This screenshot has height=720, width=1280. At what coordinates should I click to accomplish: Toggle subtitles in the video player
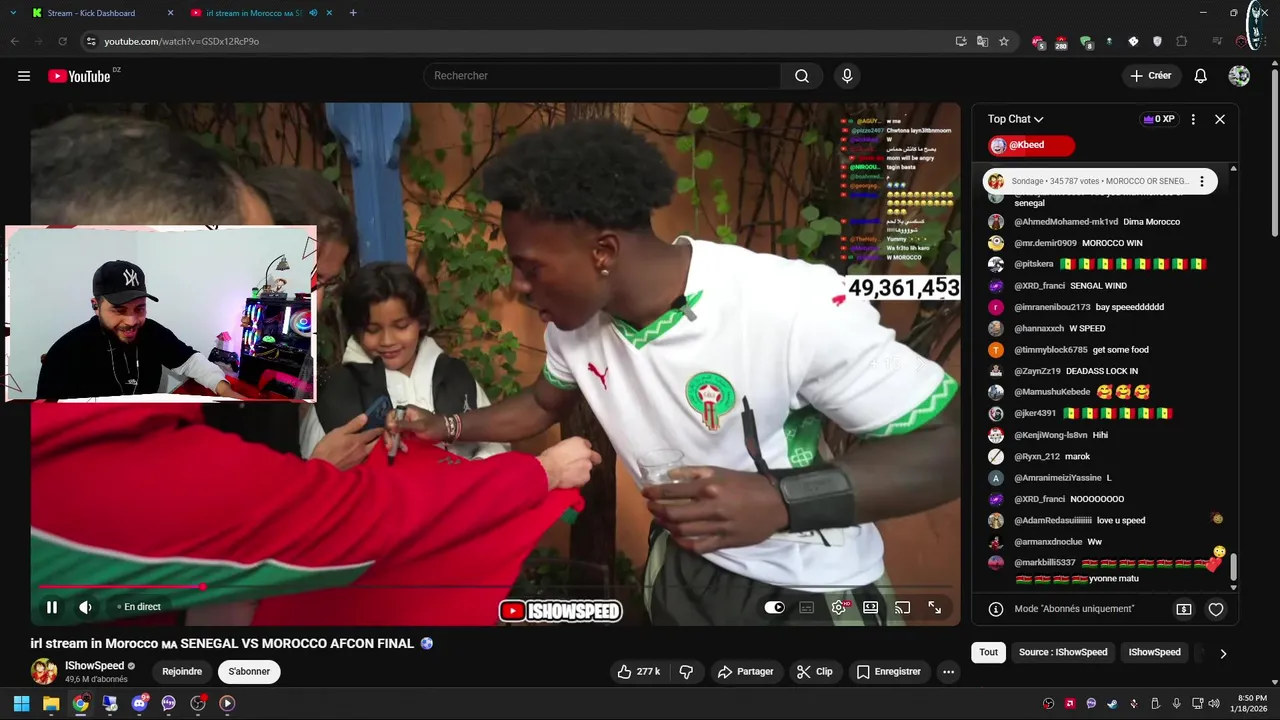[807, 607]
